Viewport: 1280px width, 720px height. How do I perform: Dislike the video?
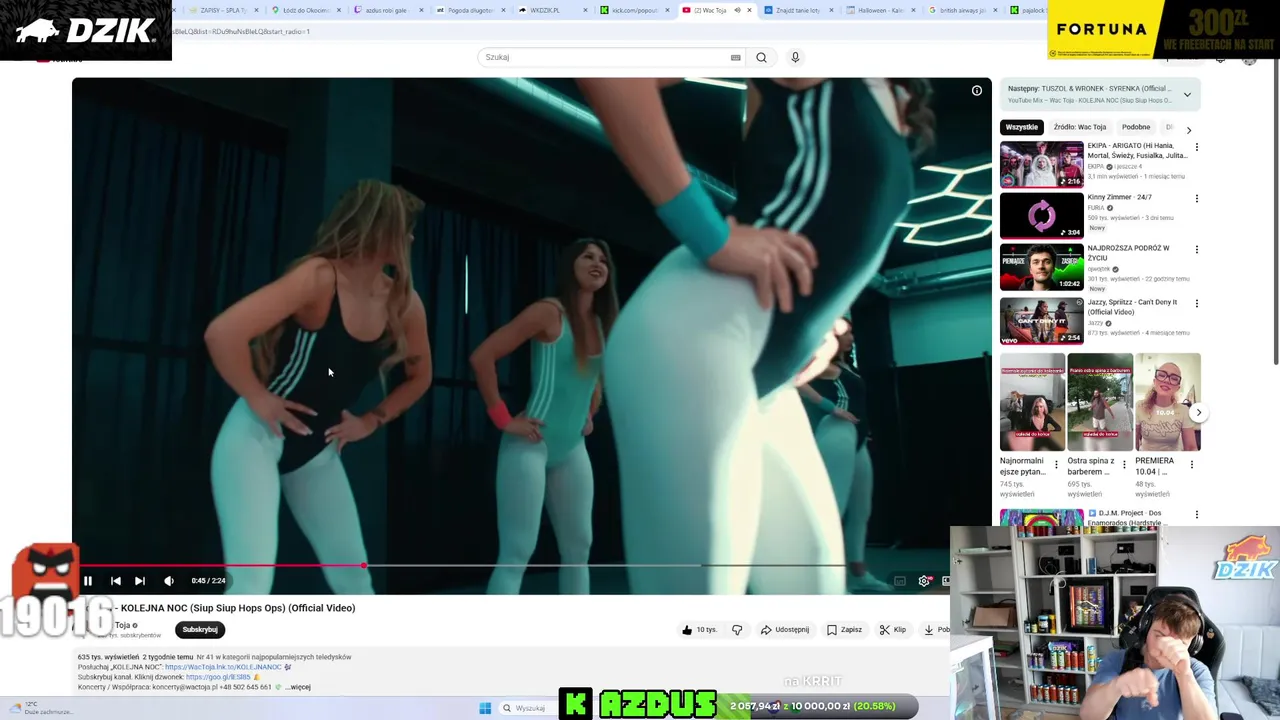coord(737,630)
